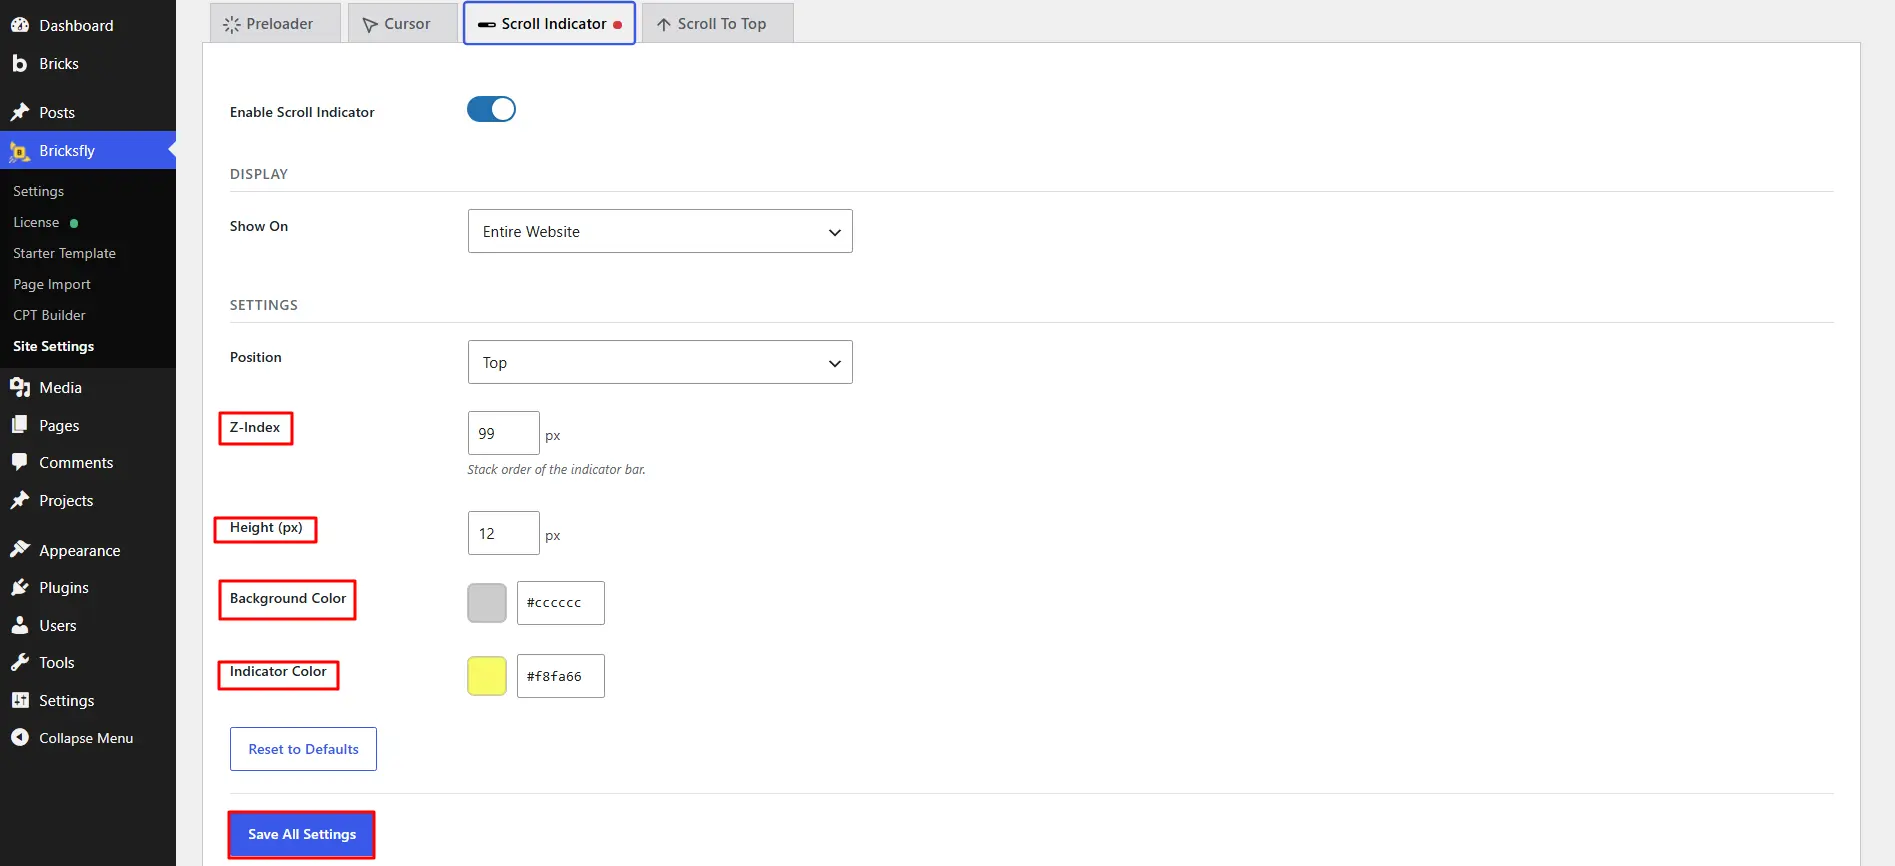The image size is (1895, 866).
Task: Click the Collapse Menu link
Action: click(88, 737)
